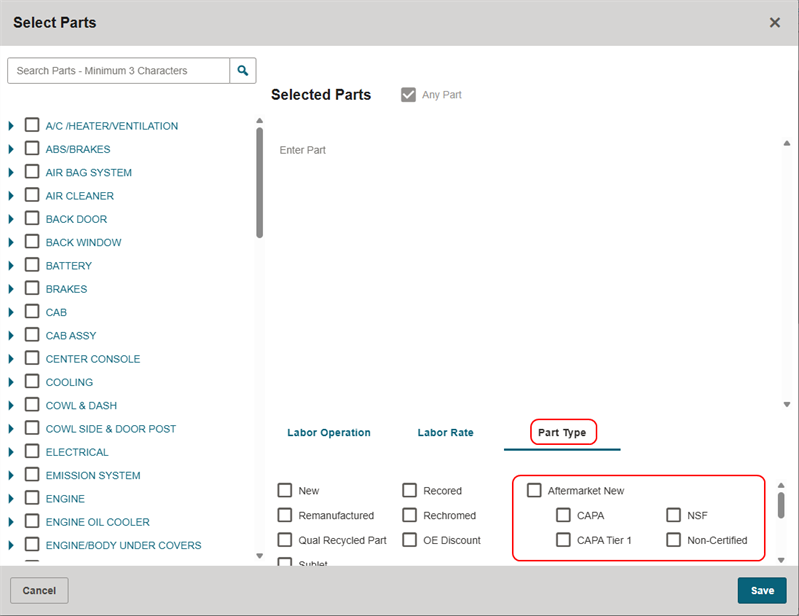
Task: Click the parts tree scroll-down arrow
Action: [x=259, y=556]
